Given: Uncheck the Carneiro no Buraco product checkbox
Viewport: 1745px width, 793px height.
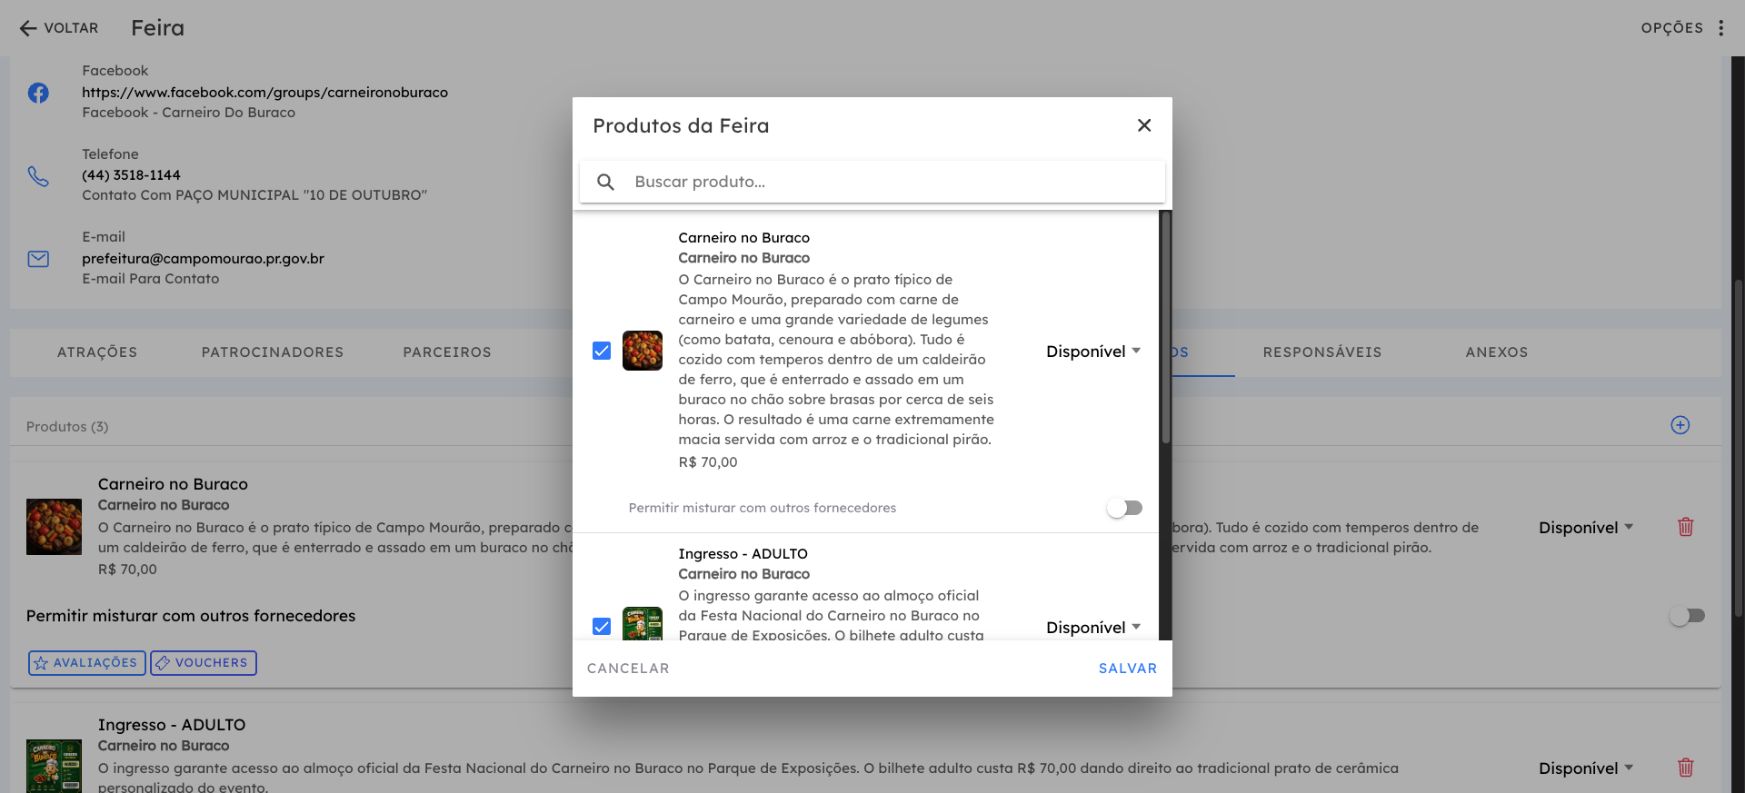Looking at the screenshot, I should pyautogui.click(x=601, y=351).
